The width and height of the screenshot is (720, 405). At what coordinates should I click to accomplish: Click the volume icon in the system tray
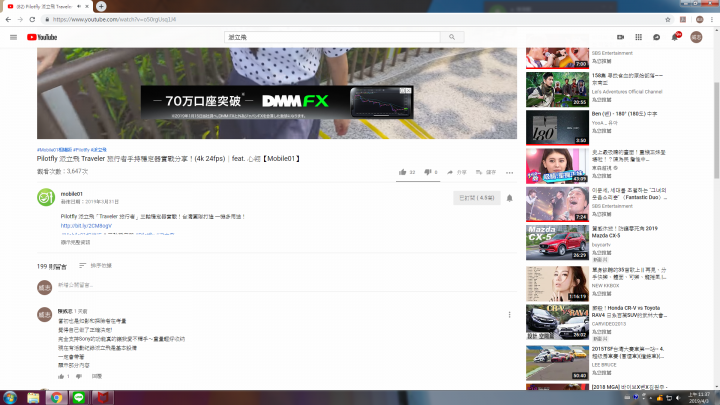pyautogui.click(x=678, y=398)
